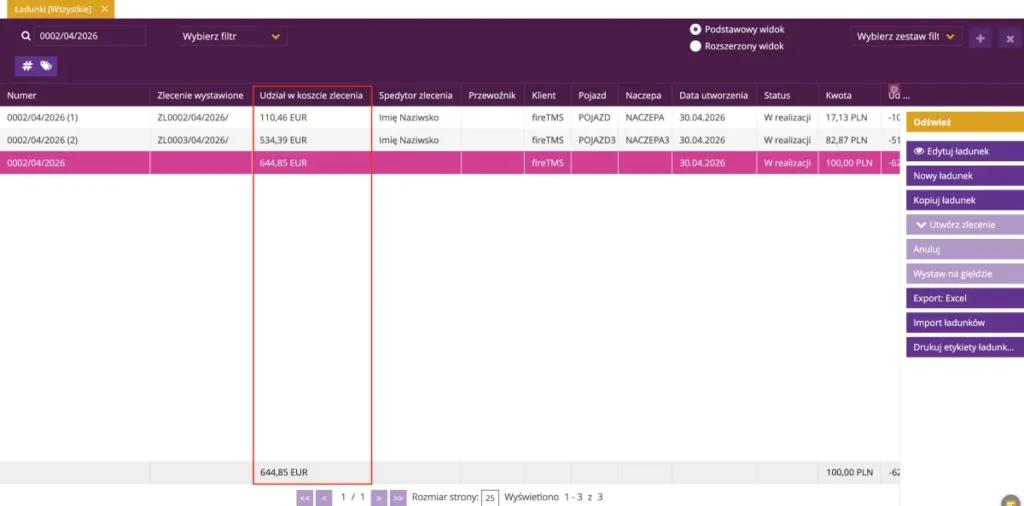This screenshot has height=506, width=1024.
Task: Open the Wybierz filtr dropdown
Action: pyautogui.click(x=231, y=37)
